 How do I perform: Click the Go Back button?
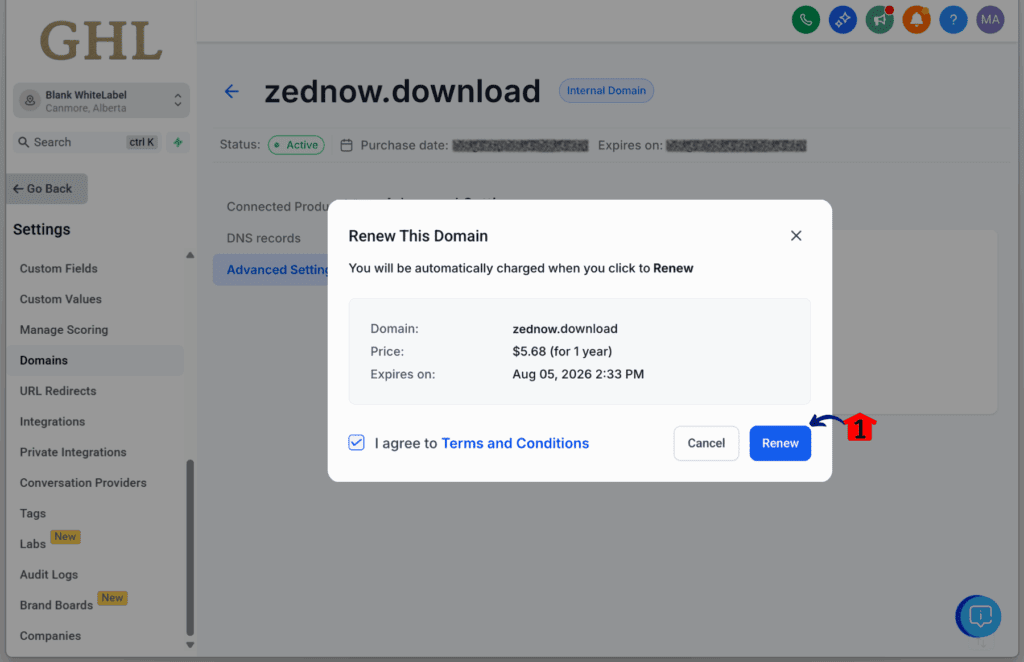pos(46,189)
